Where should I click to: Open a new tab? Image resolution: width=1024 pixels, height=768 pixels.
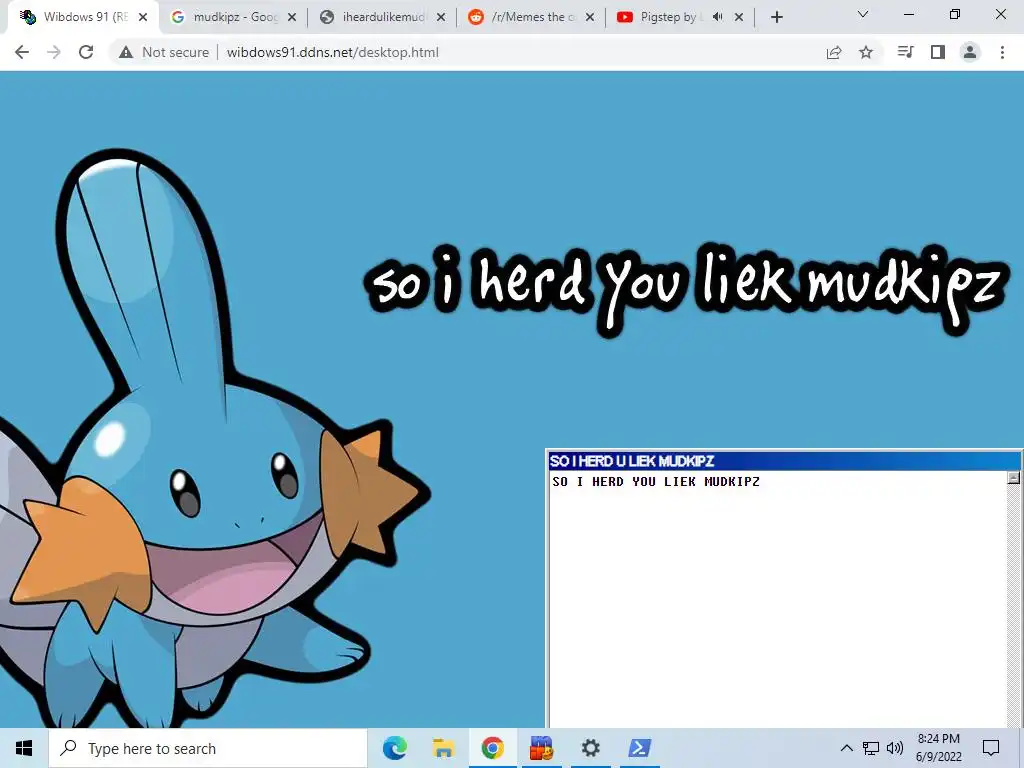[776, 17]
